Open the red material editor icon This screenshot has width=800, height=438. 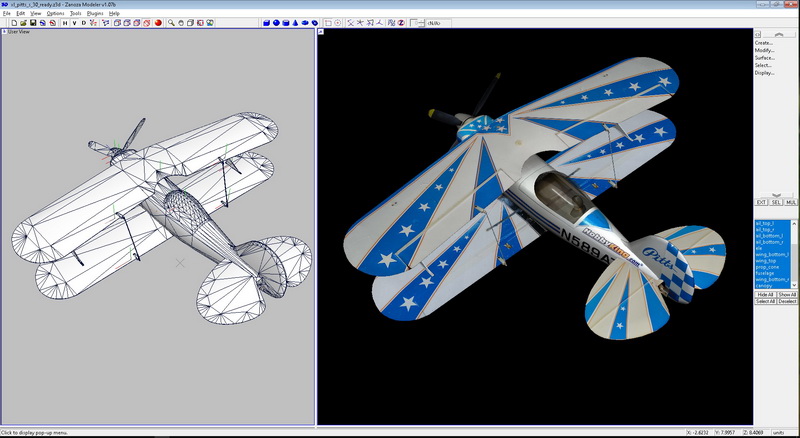click(200, 23)
